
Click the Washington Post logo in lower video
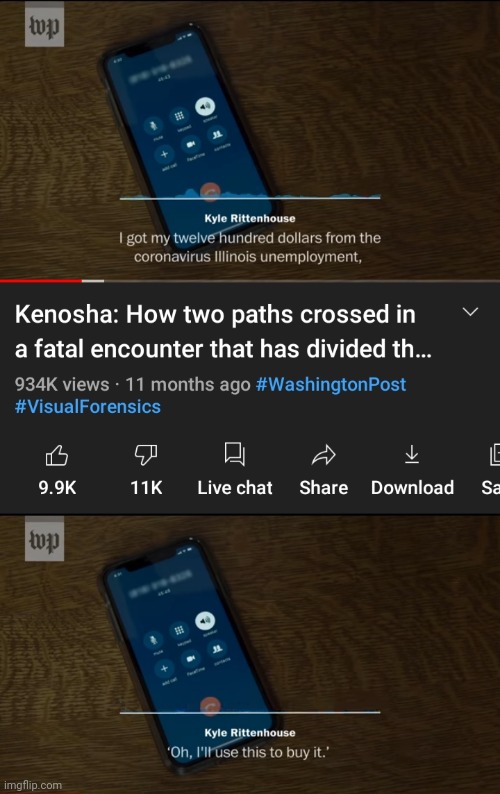pos(45,539)
